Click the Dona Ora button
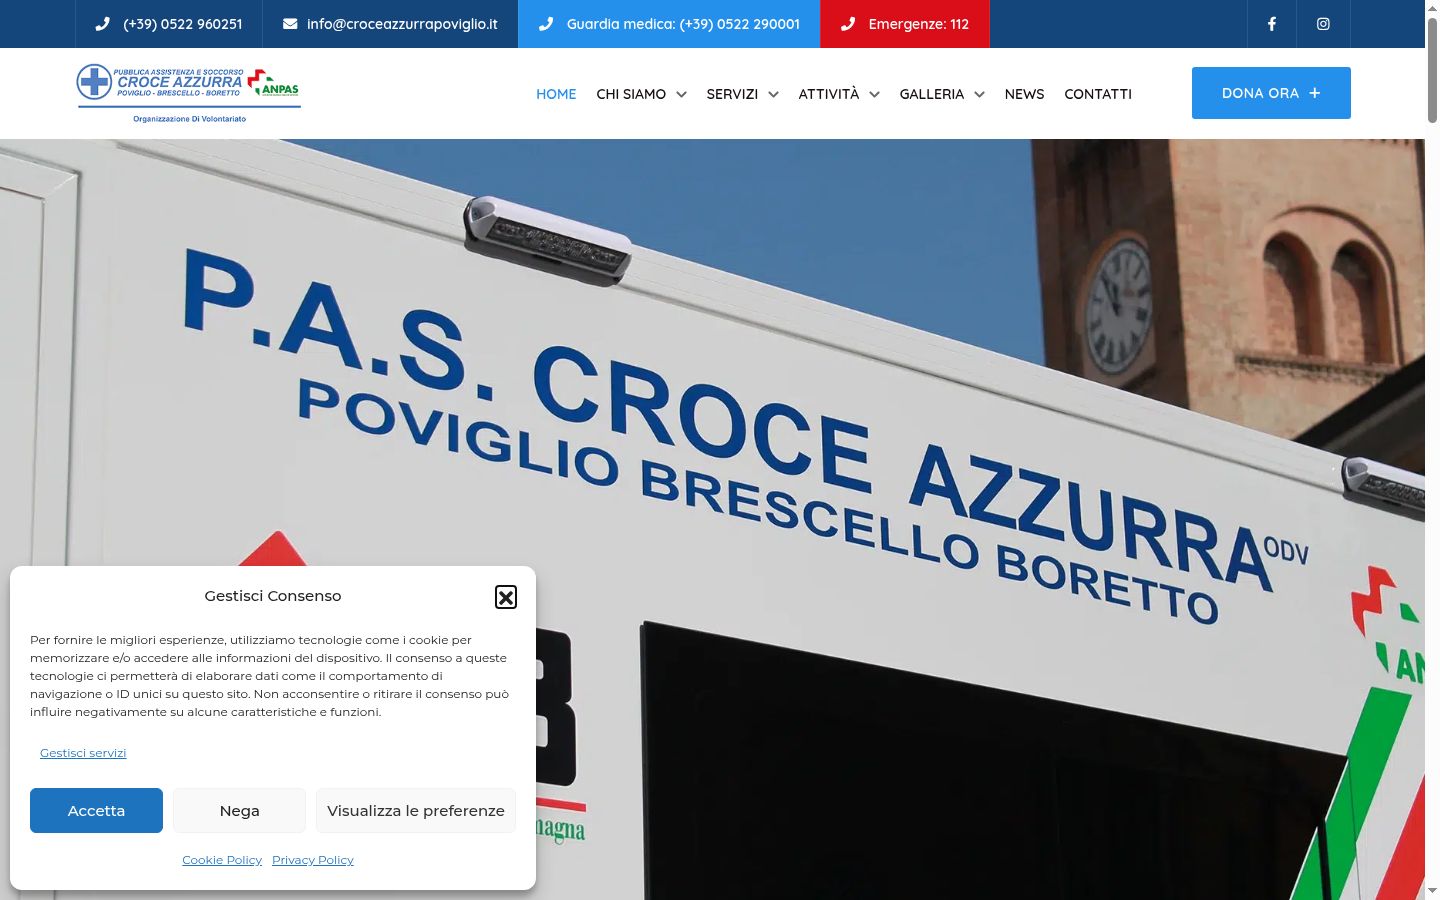Screen dimensions: 1440x900 tap(1271, 93)
